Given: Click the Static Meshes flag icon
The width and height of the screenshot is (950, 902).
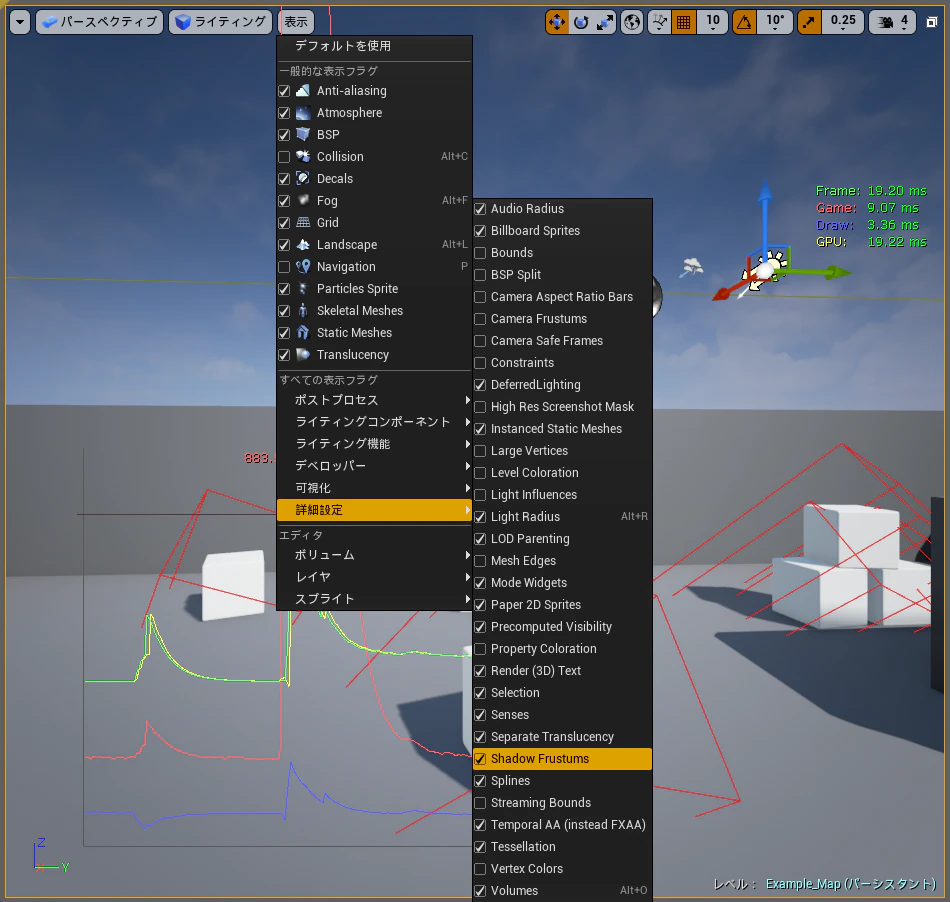Looking at the screenshot, I should click(x=303, y=333).
